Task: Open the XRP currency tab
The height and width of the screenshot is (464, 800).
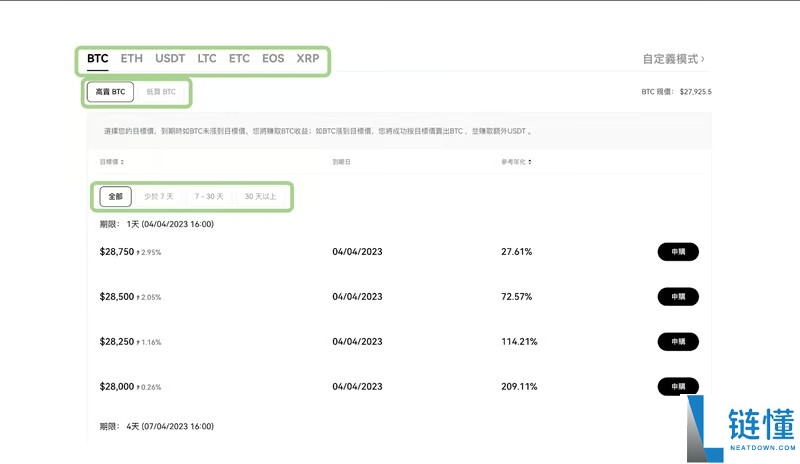Action: tap(308, 58)
